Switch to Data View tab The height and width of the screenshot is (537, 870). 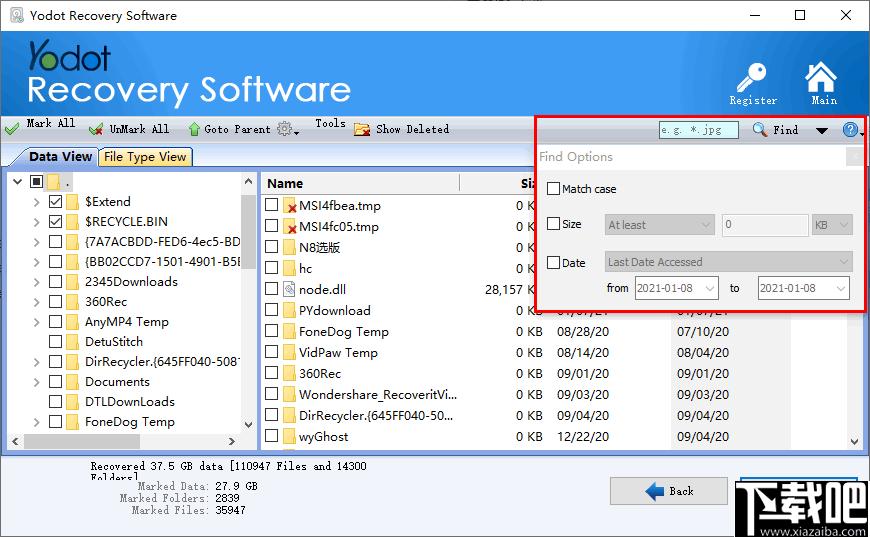[x=60, y=156]
